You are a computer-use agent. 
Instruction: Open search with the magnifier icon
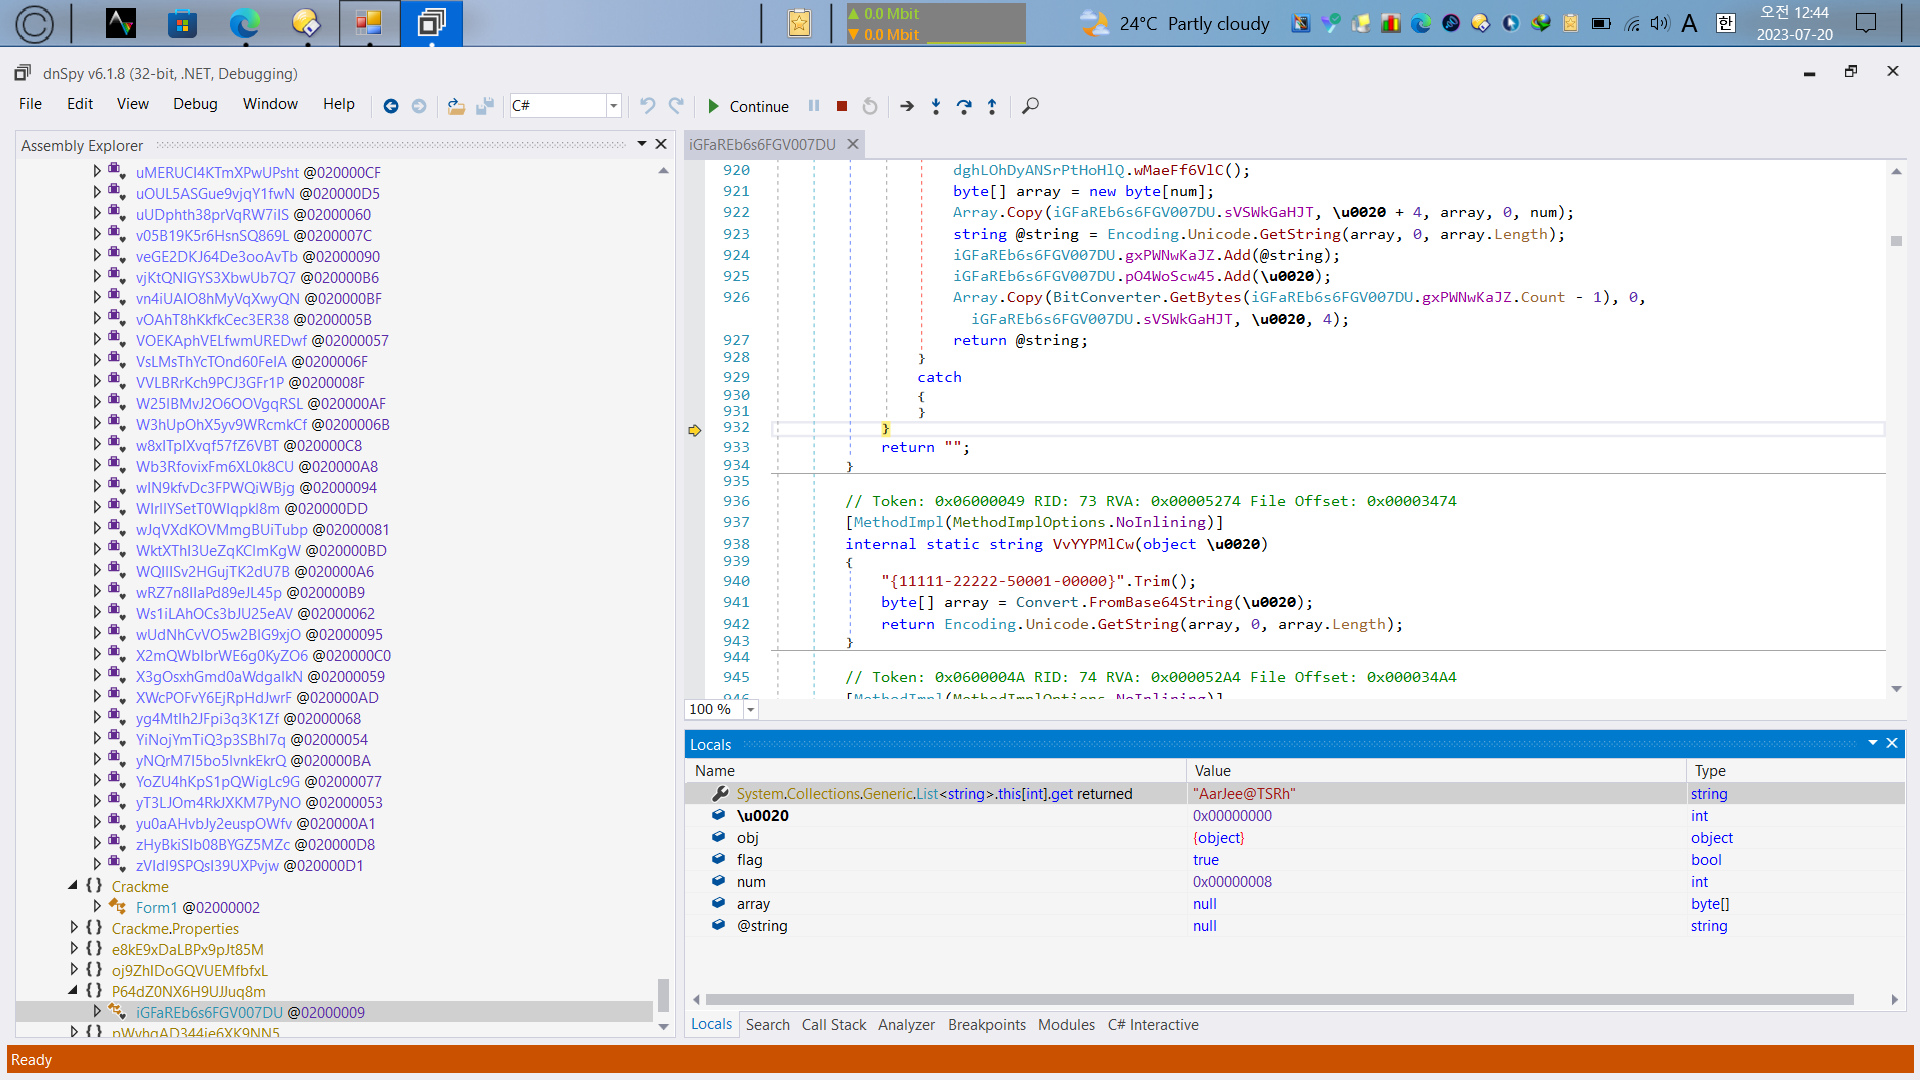(1030, 106)
